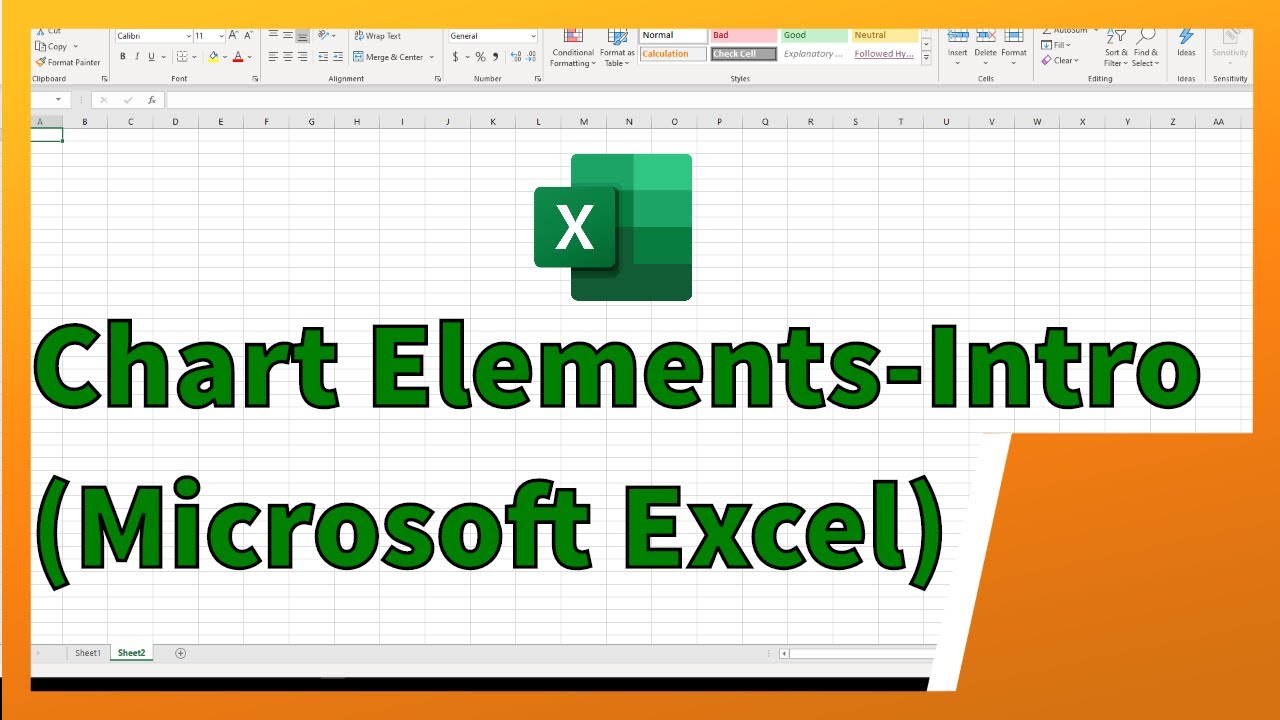The height and width of the screenshot is (720, 1280).
Task: Click the Insert Function fx icon
Action: (x=151, y=100)
